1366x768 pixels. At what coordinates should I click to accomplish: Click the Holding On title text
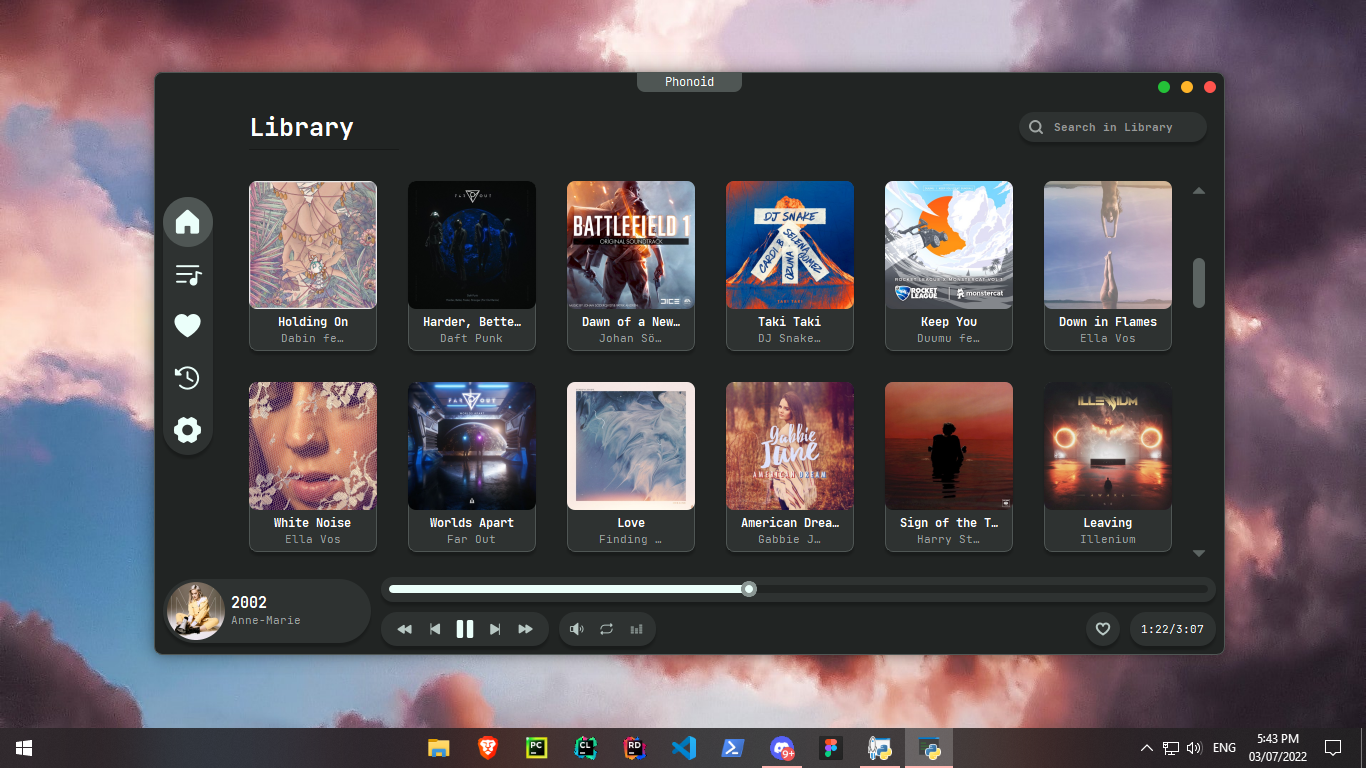[313, 322]
